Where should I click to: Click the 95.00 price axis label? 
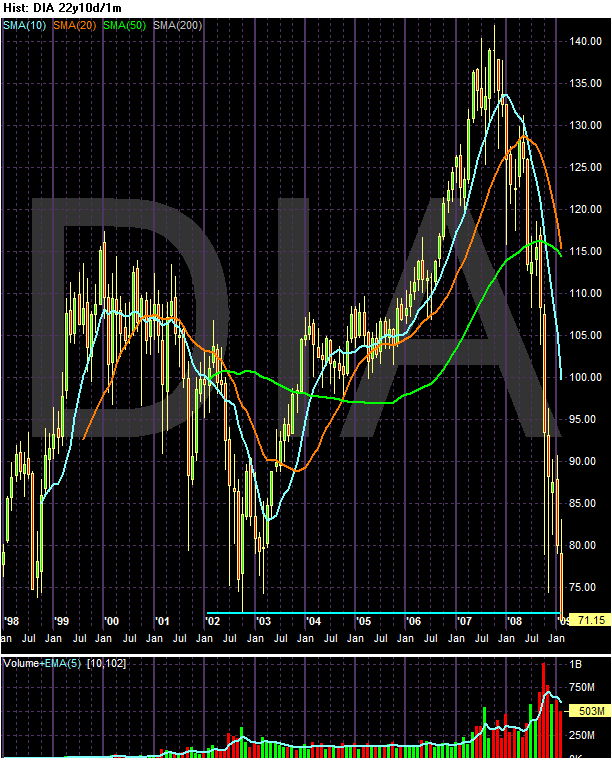click(x=582, y=419)
